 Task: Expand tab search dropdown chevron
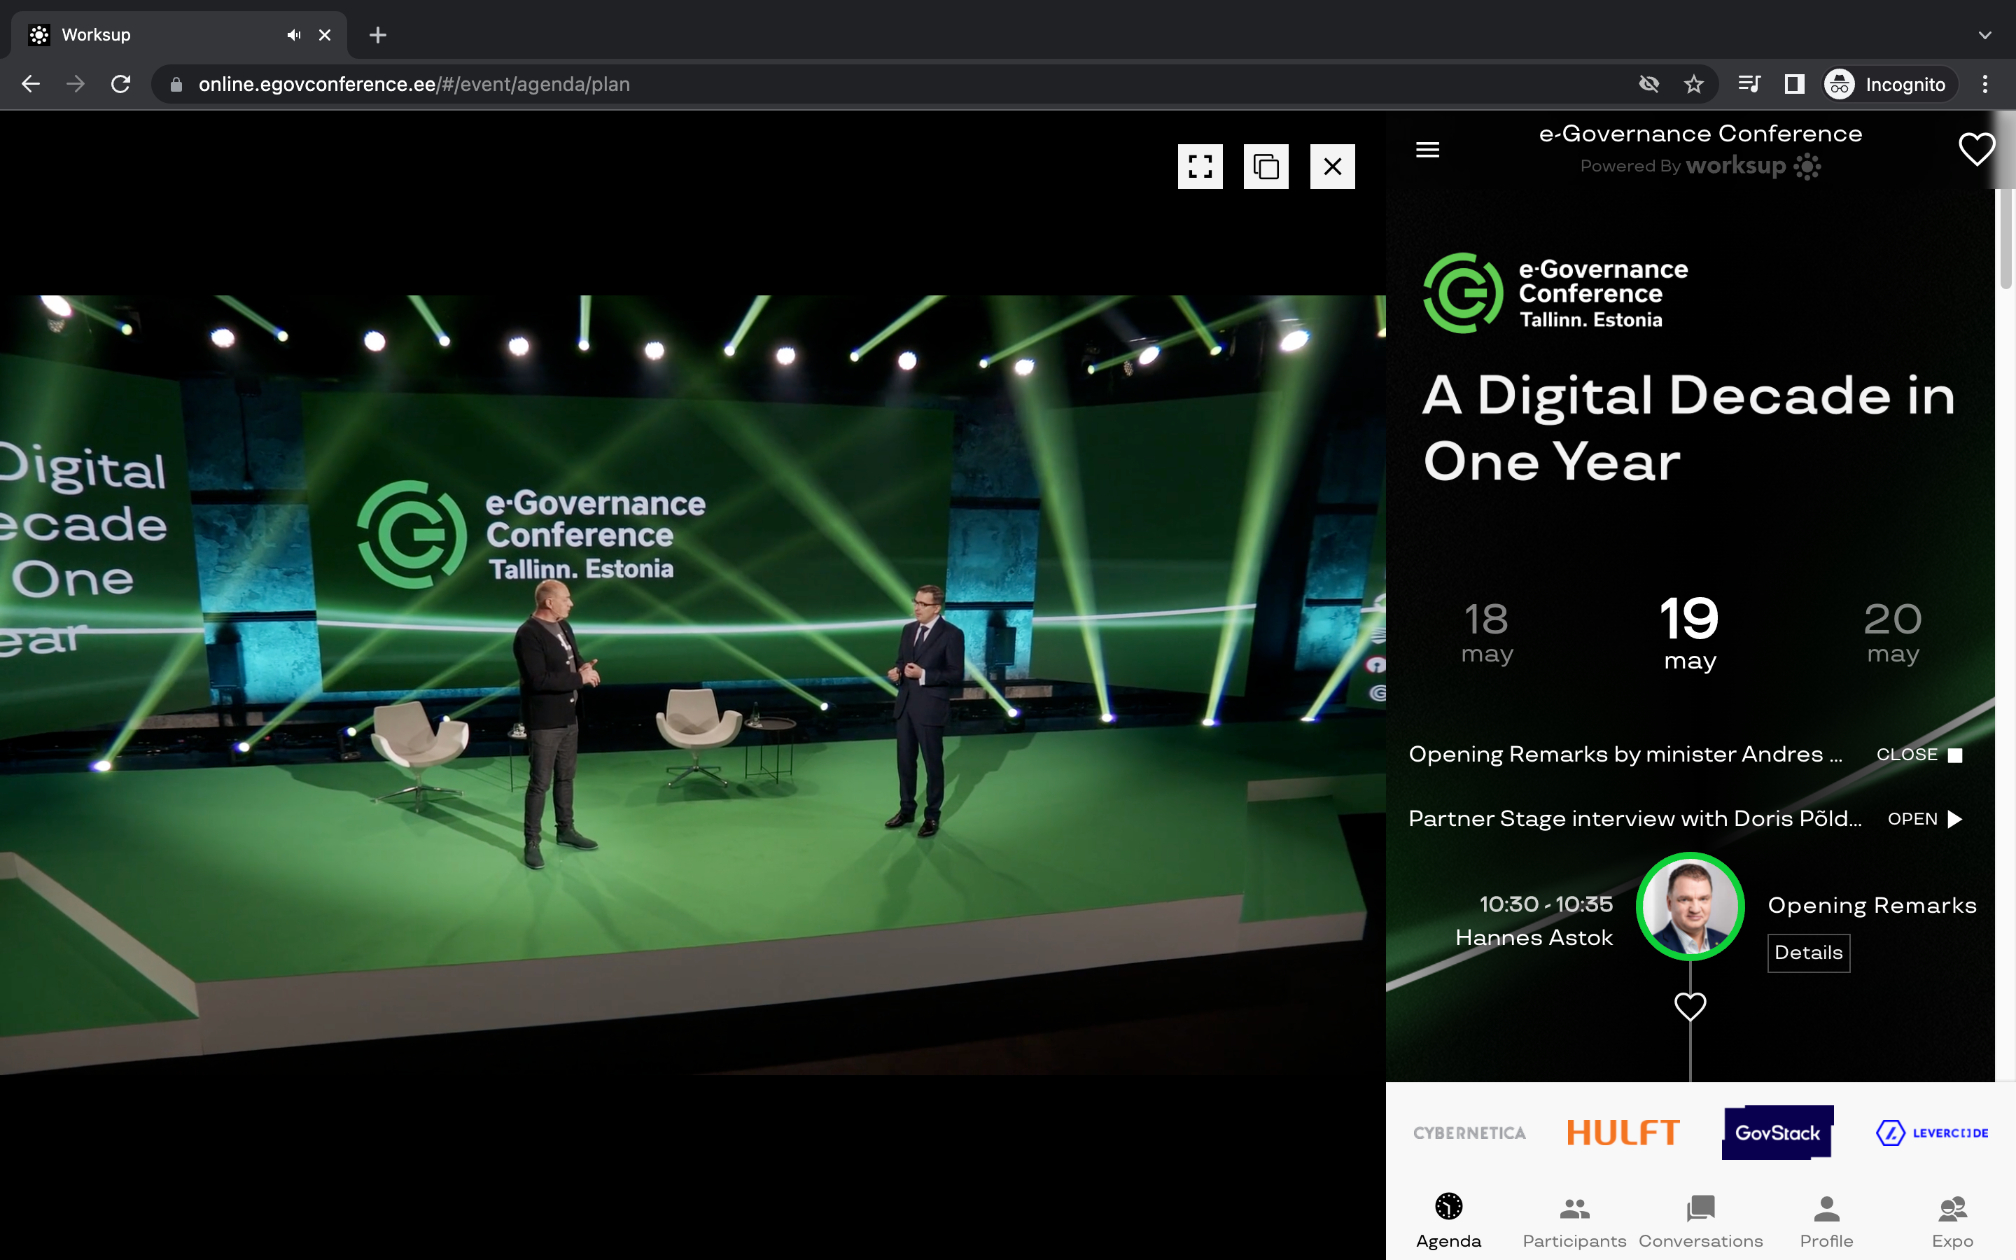point(1985,35)
